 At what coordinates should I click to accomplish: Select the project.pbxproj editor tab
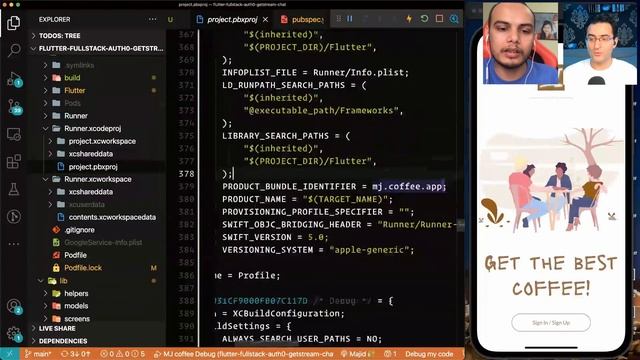232,20
